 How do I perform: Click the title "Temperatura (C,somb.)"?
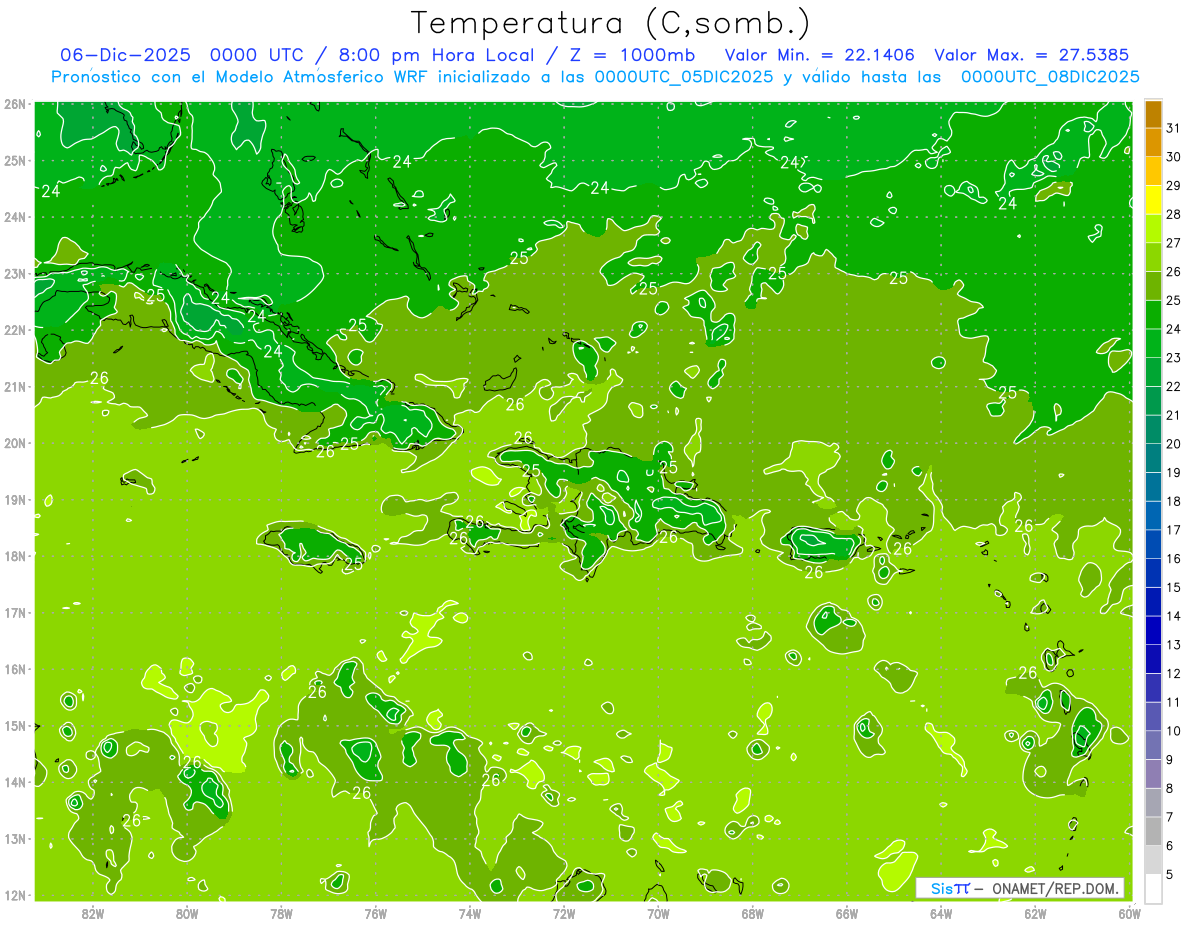point(611,23)
